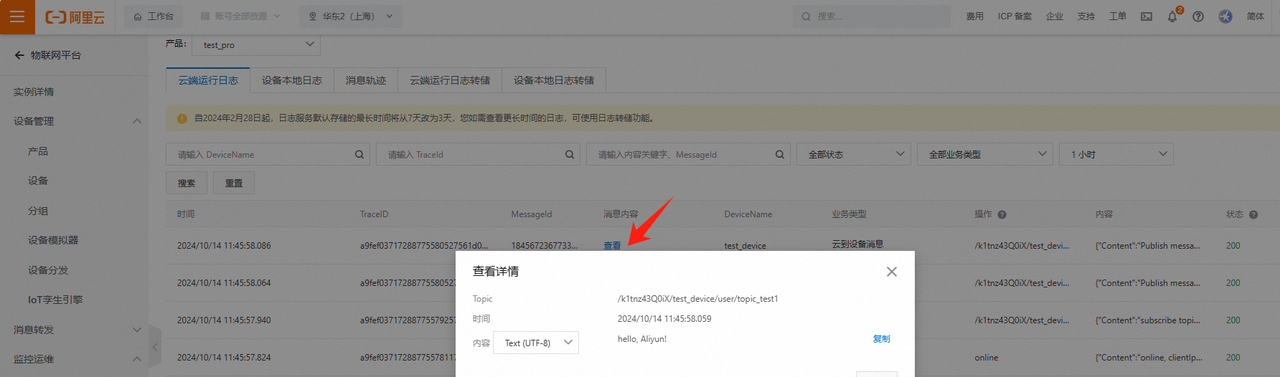Open the 1 小时 time range dropdown
This screenshot has height=377, width=1280.
[1116, 155]
